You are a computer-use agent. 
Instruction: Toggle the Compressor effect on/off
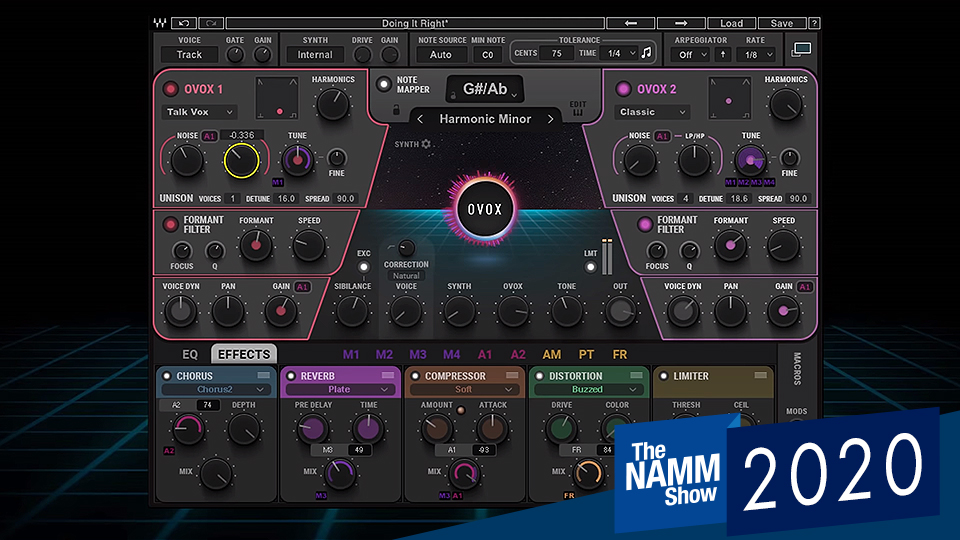point(415,376)
